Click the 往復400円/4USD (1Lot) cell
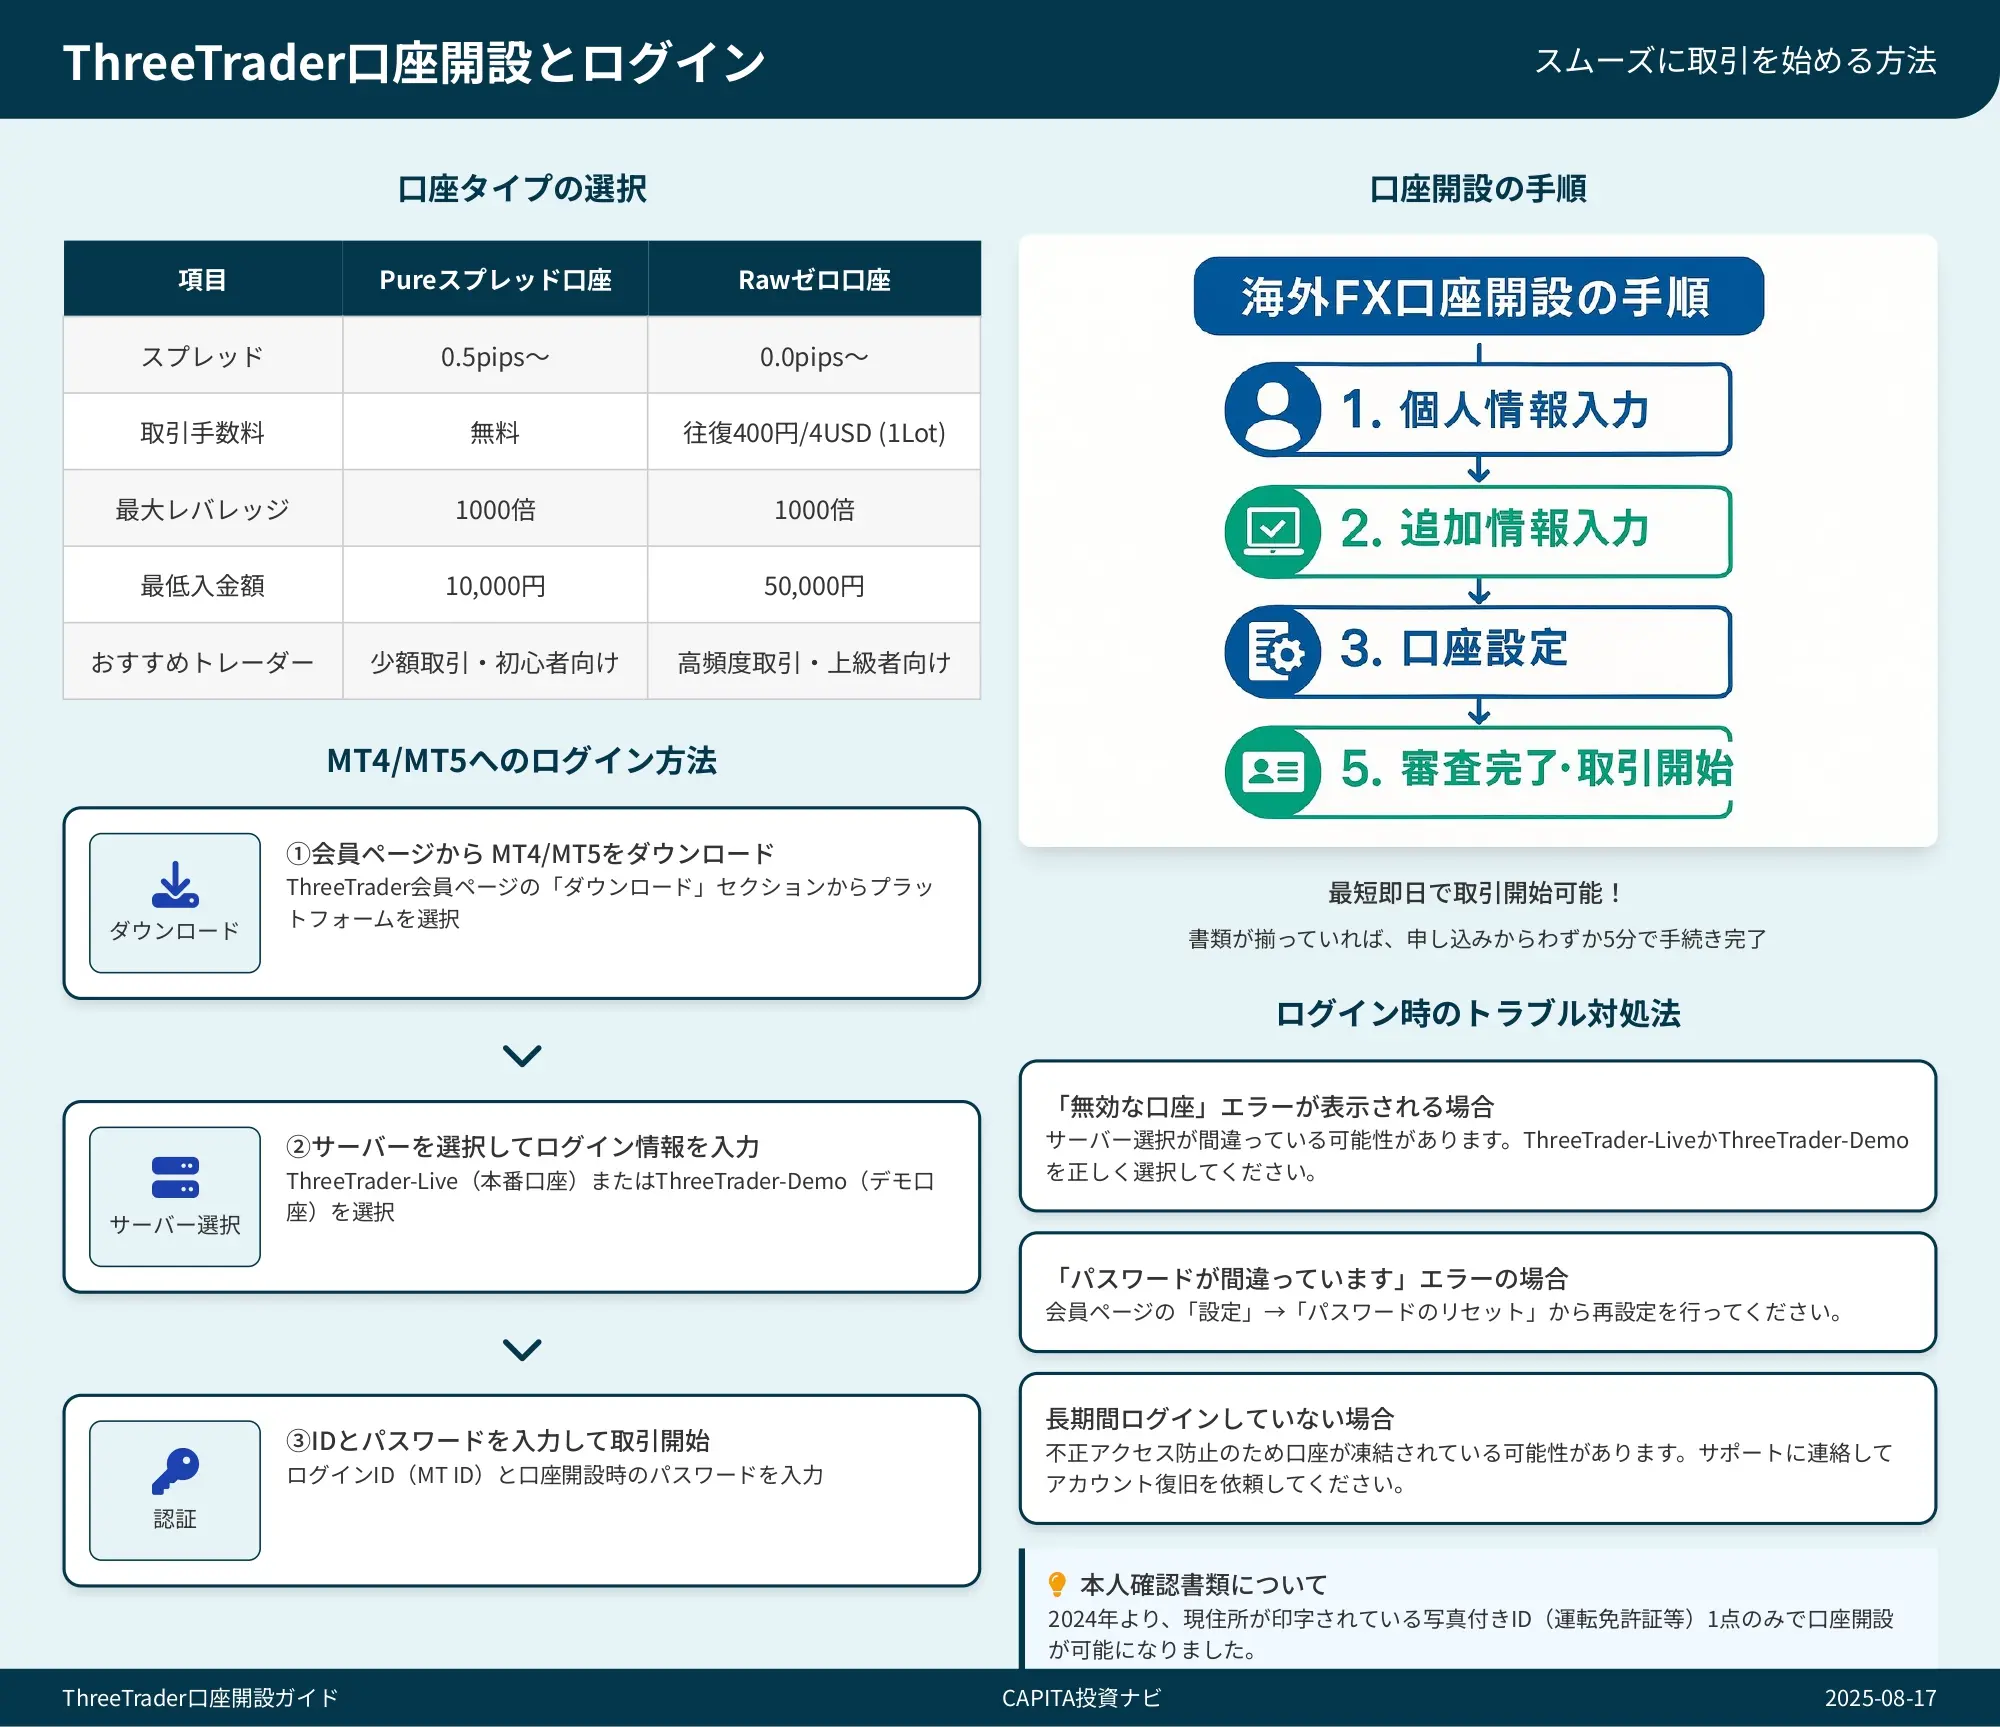 [814, 432]
